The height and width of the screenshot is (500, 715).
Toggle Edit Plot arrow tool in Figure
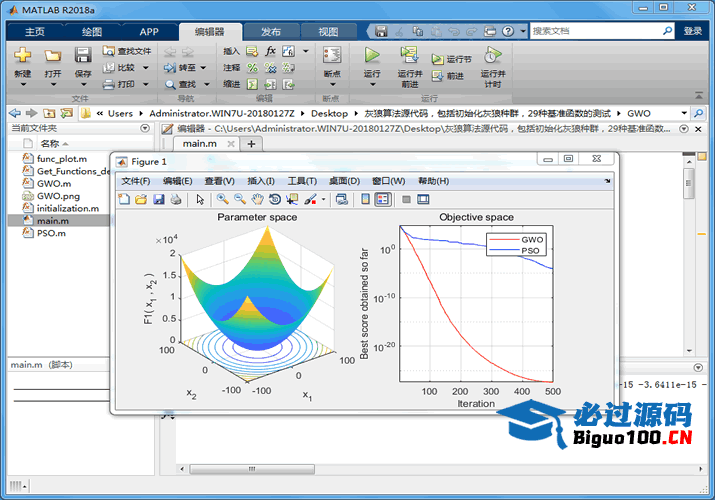200,199
